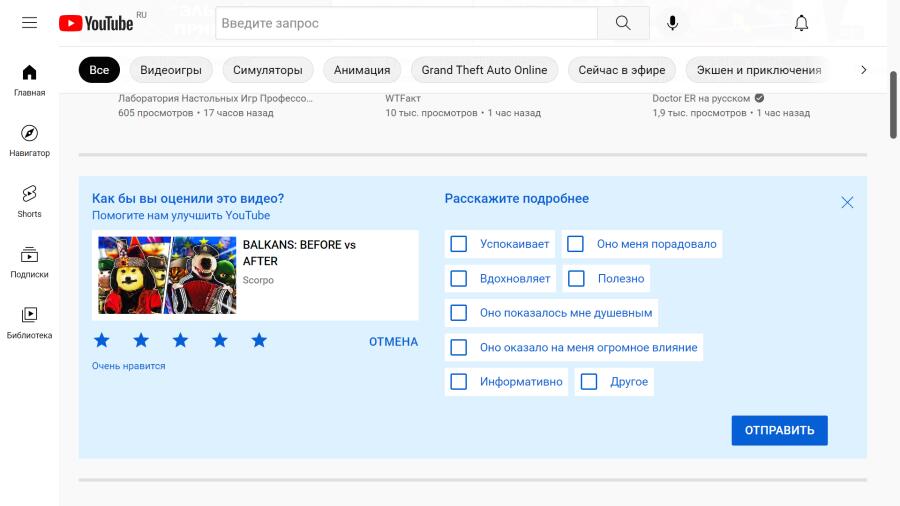
Task: Click the search magnifier button
Action: pyautogui.click(x=623, y=23)
